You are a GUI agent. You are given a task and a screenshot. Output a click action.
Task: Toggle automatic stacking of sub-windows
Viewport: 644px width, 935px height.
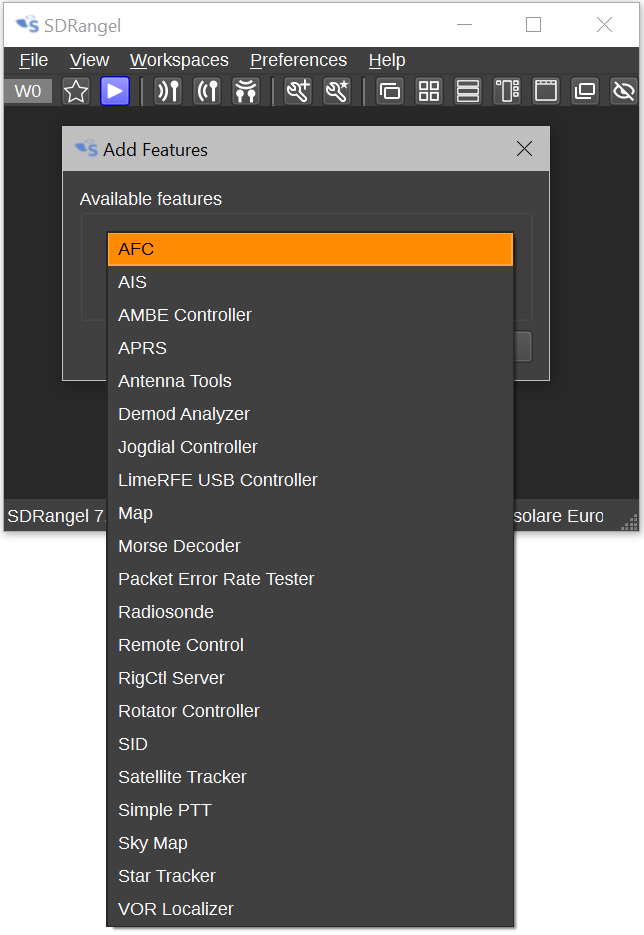click(x=507, y=91)
